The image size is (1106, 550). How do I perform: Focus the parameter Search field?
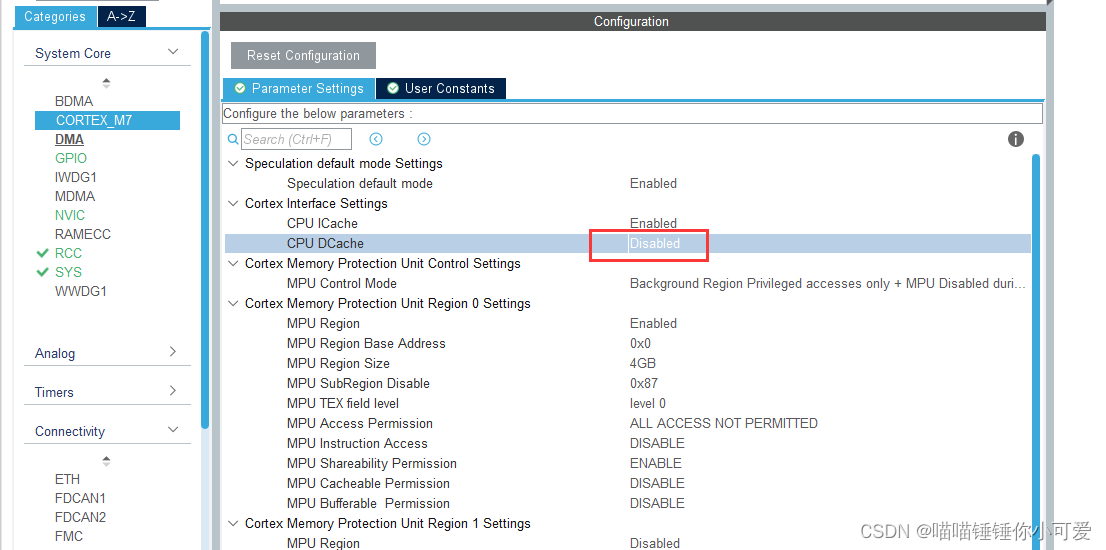point(296,140)
